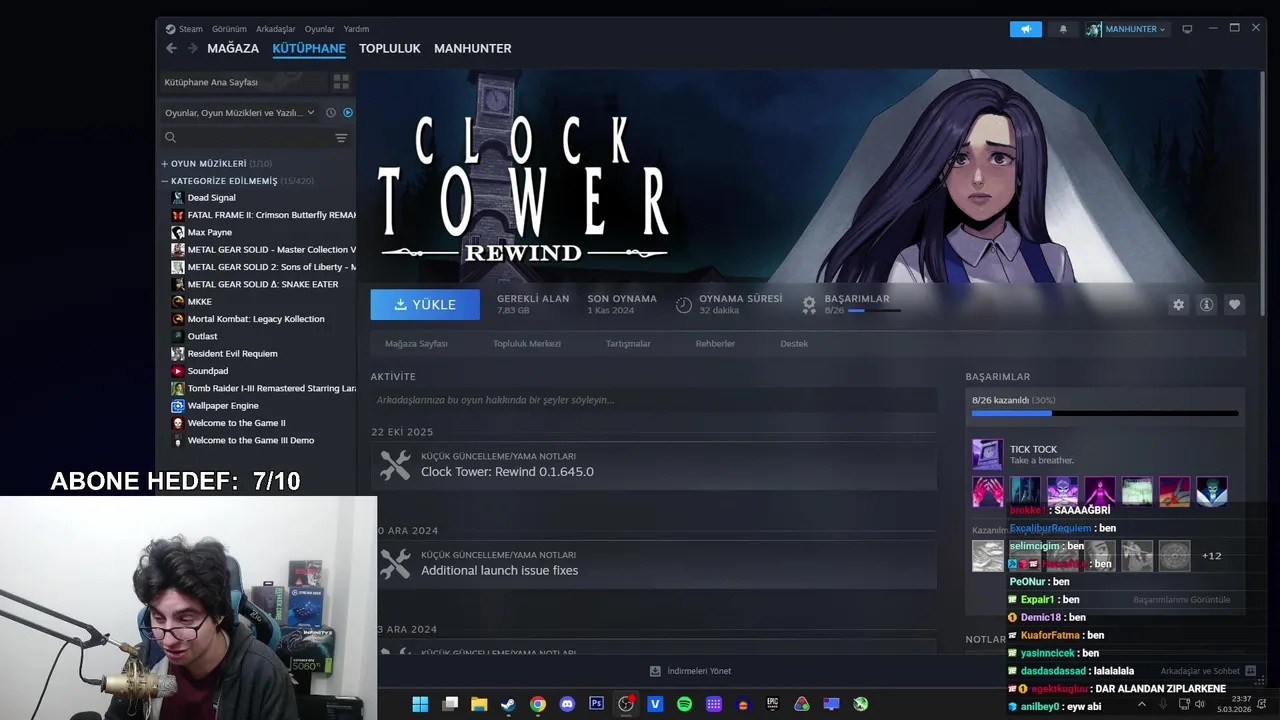Open game settings gear icon
Image resolution: width=1280 pixels, height=720 pixels.
point(1178,305)
